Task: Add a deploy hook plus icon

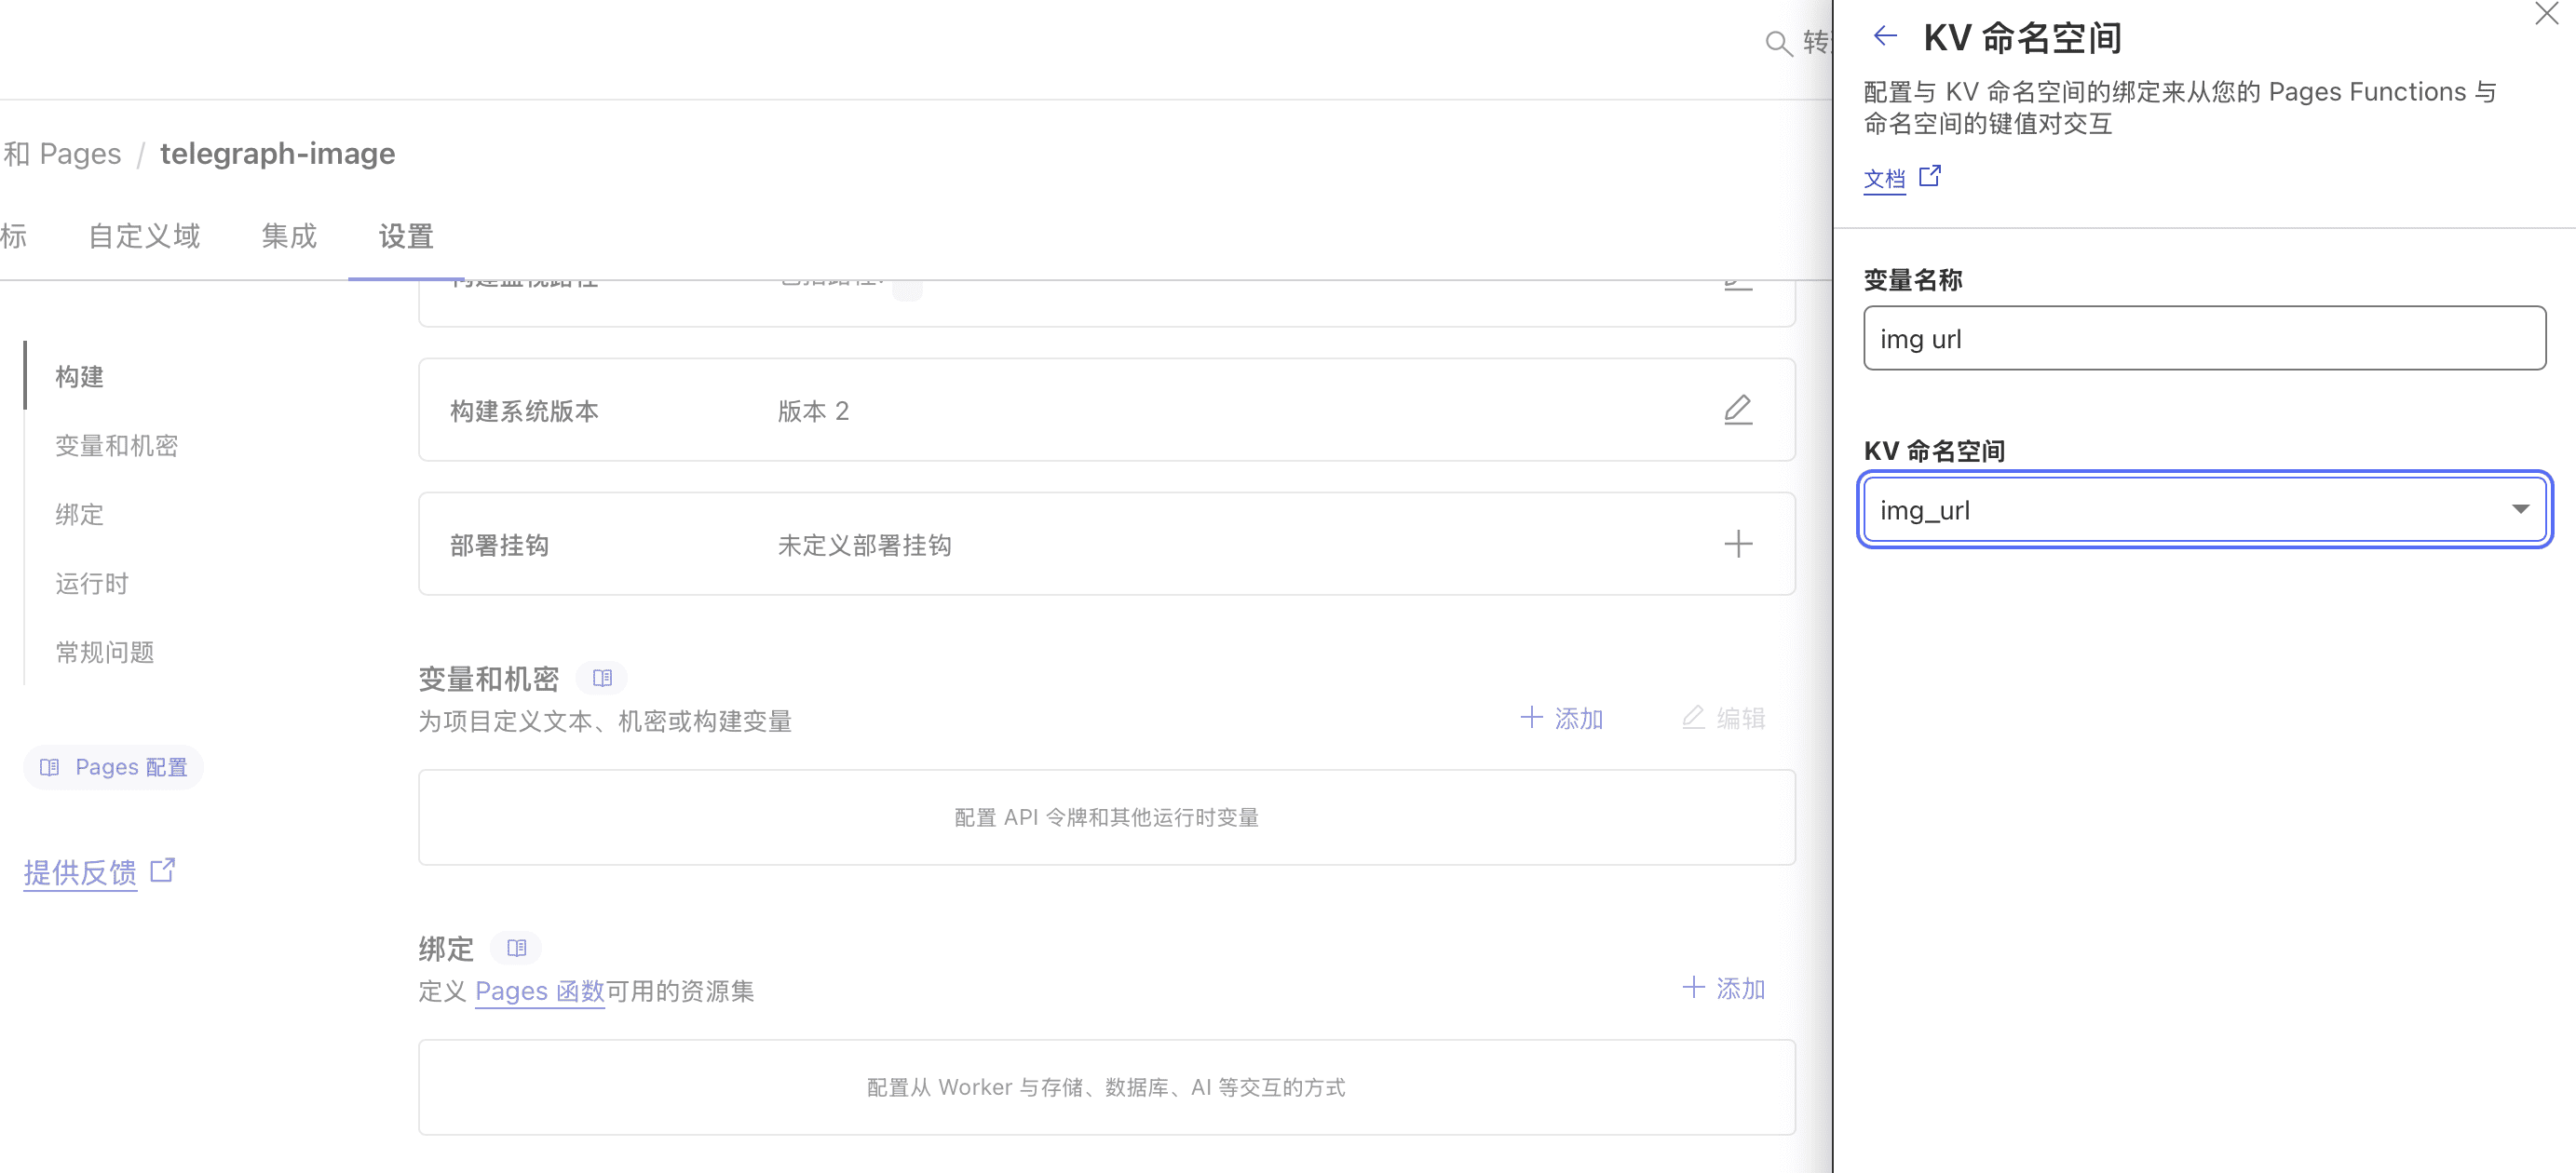Action: point(1738,544)
